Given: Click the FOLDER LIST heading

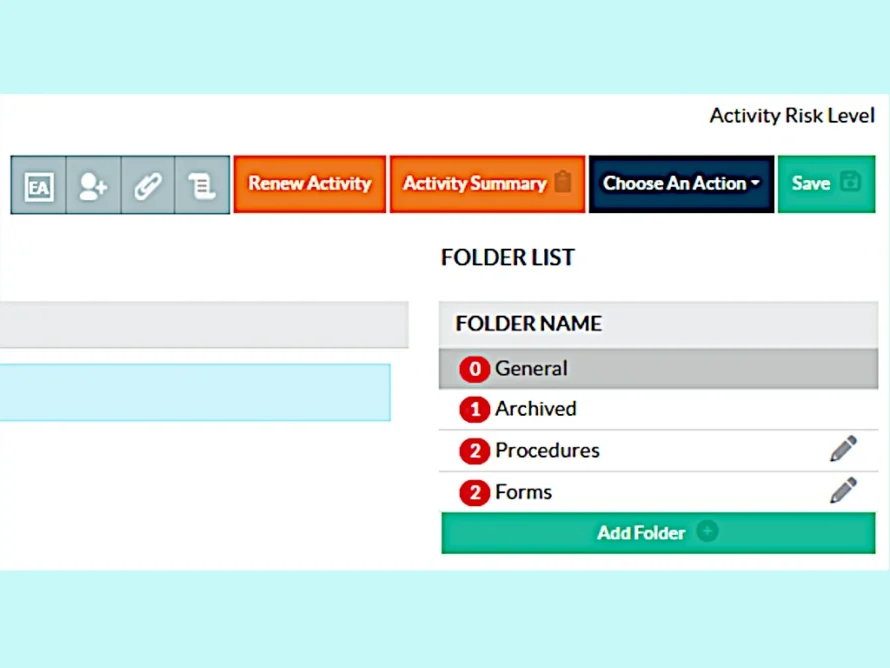Looking at the screenshot, I should (x=508, y=258).
